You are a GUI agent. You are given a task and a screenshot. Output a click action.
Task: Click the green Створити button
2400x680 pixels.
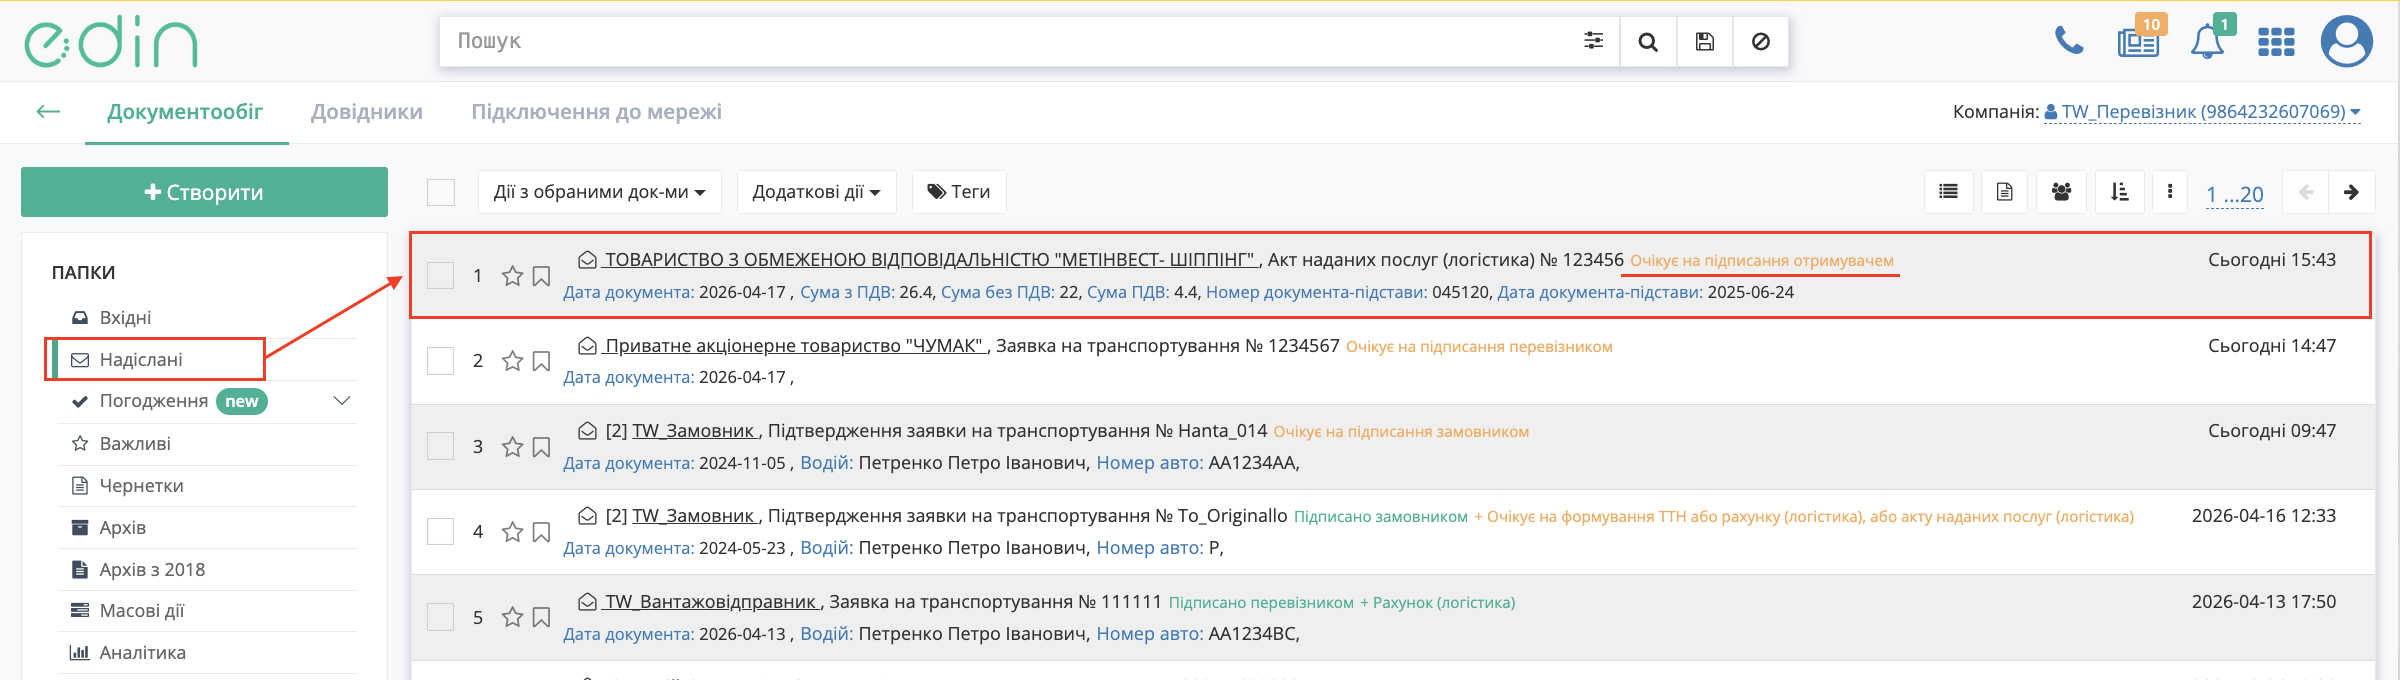tap(204, 192)
